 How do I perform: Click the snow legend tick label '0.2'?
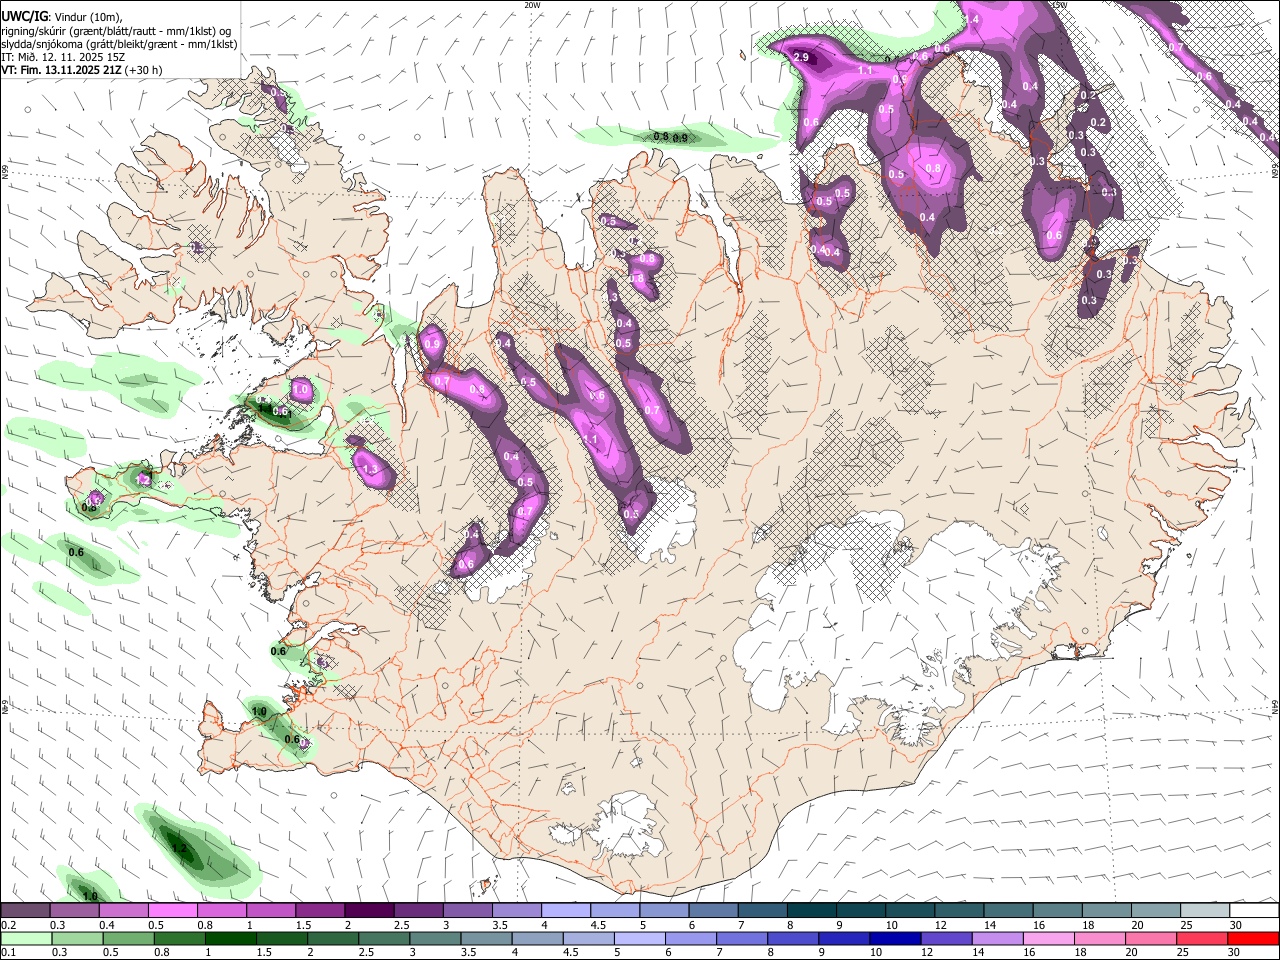9,925
